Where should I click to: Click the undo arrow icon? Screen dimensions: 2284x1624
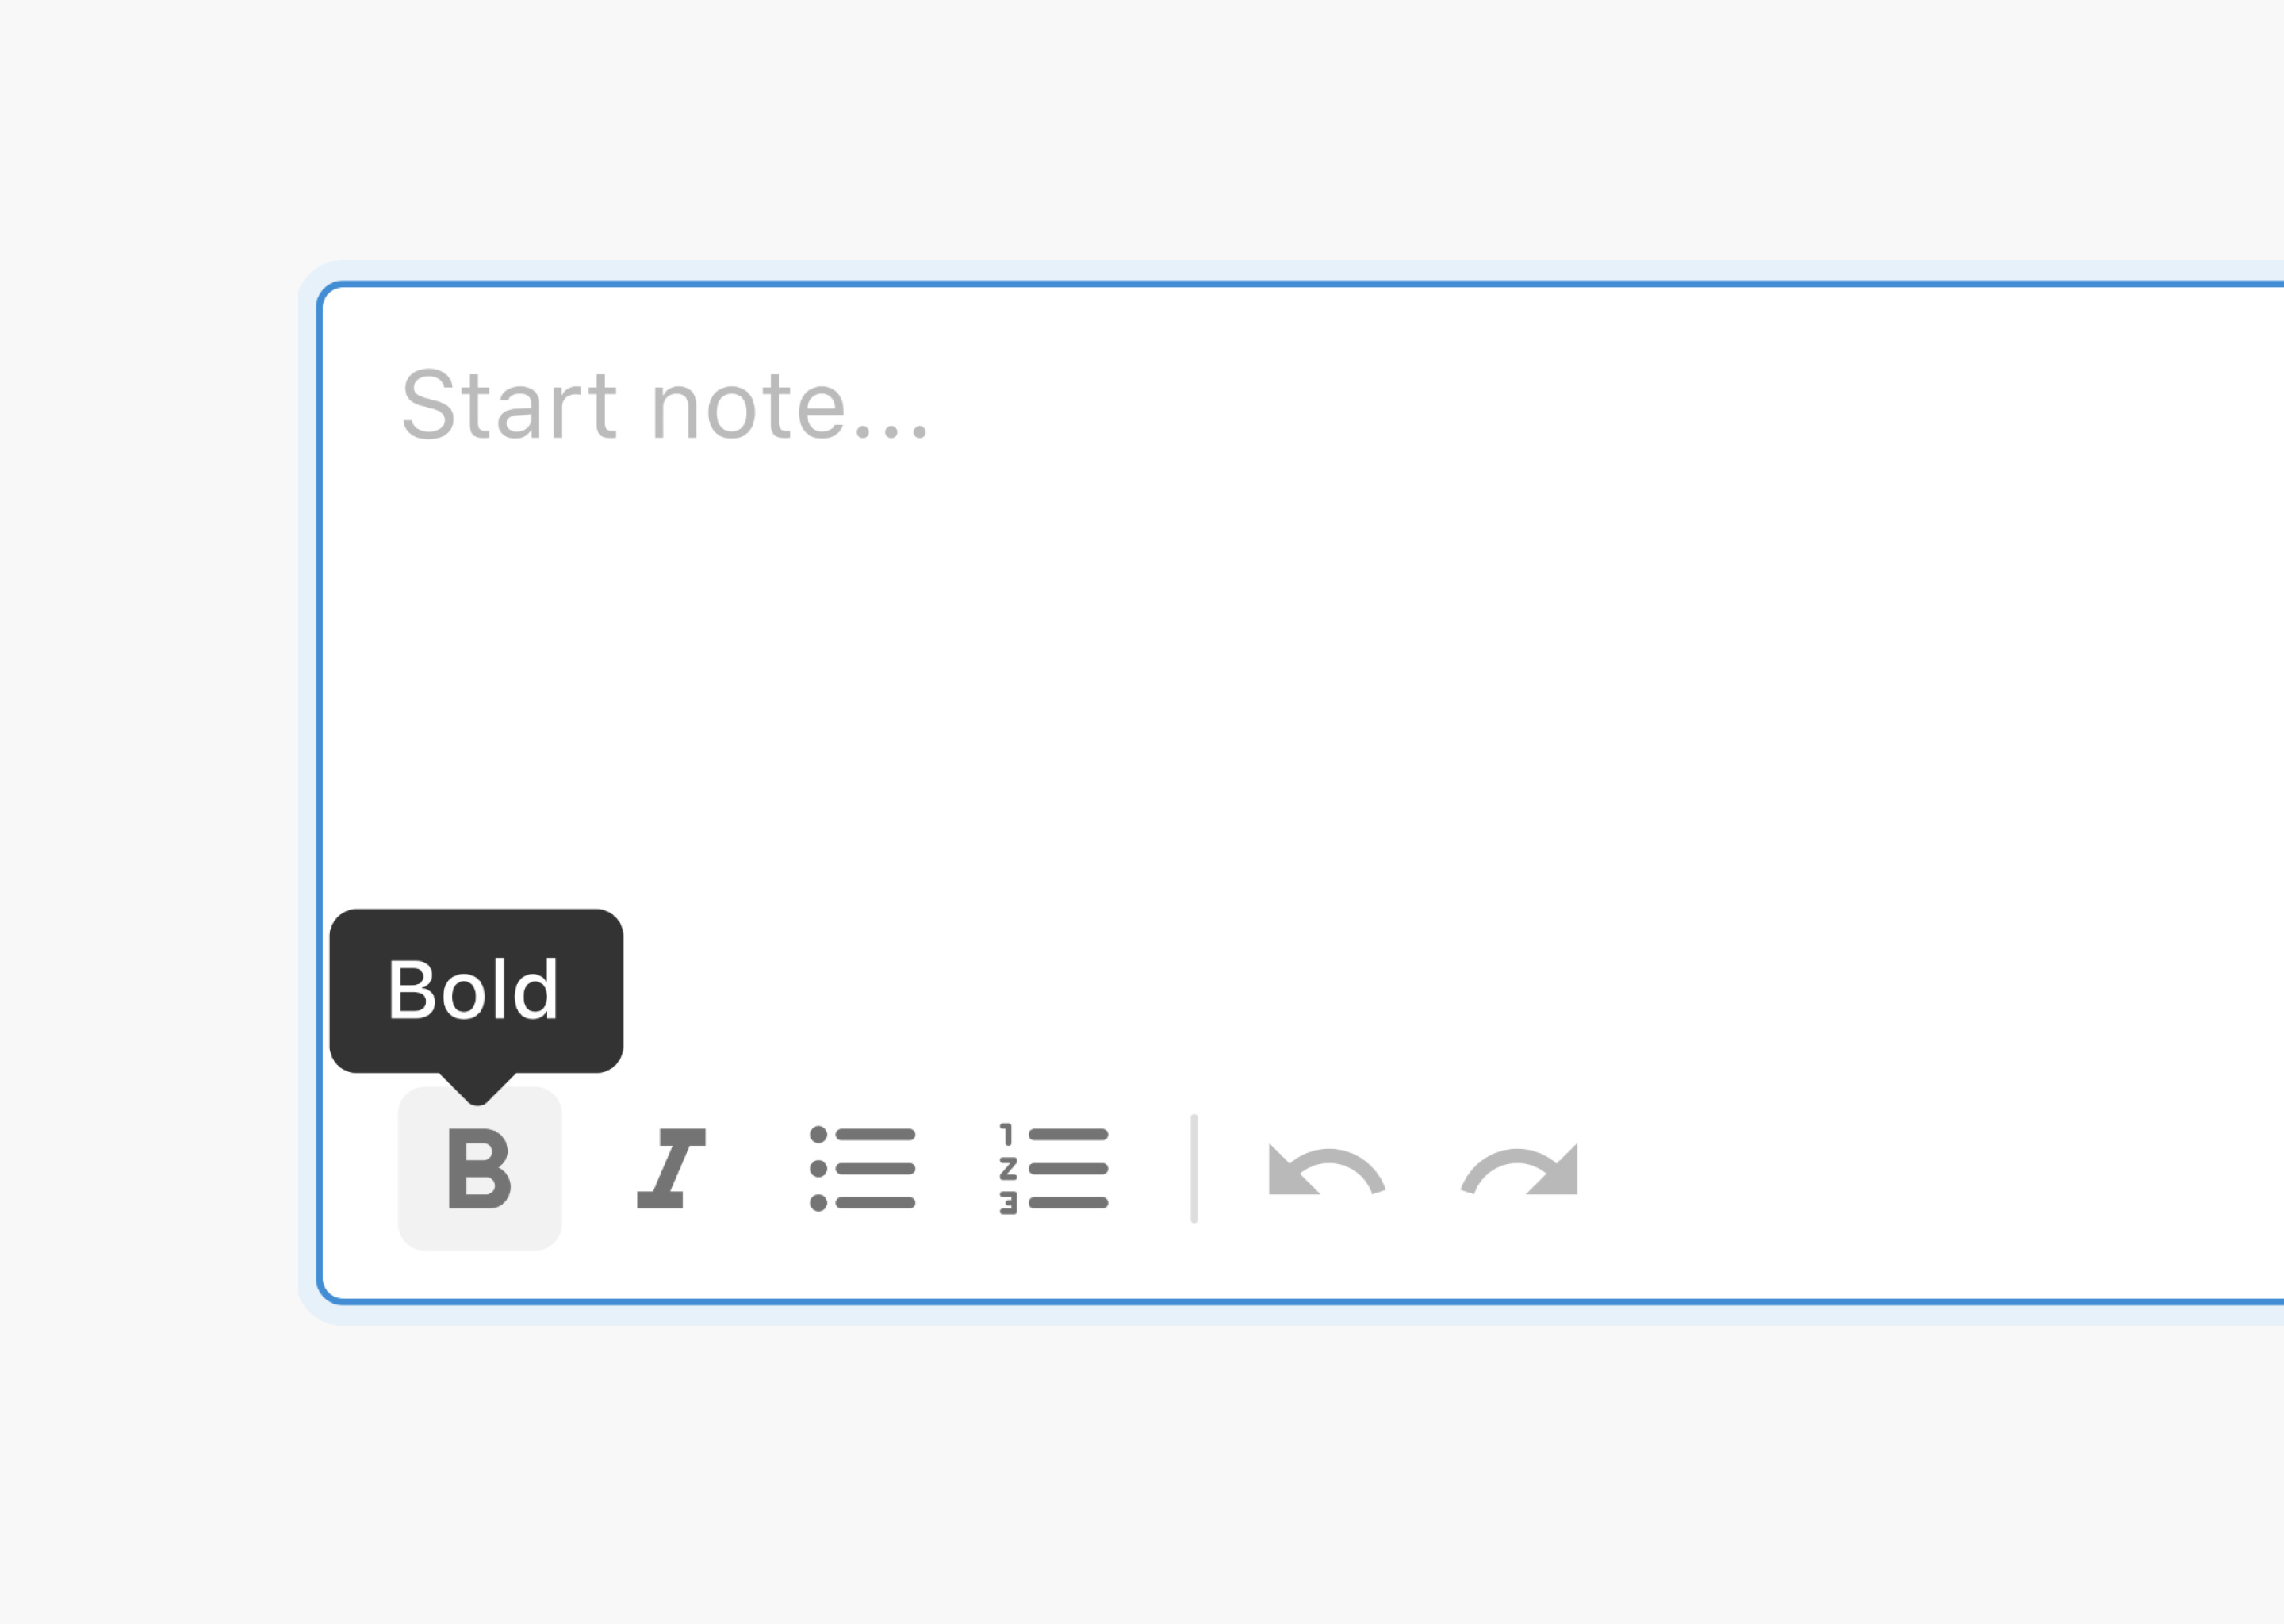(1326, 1170)
